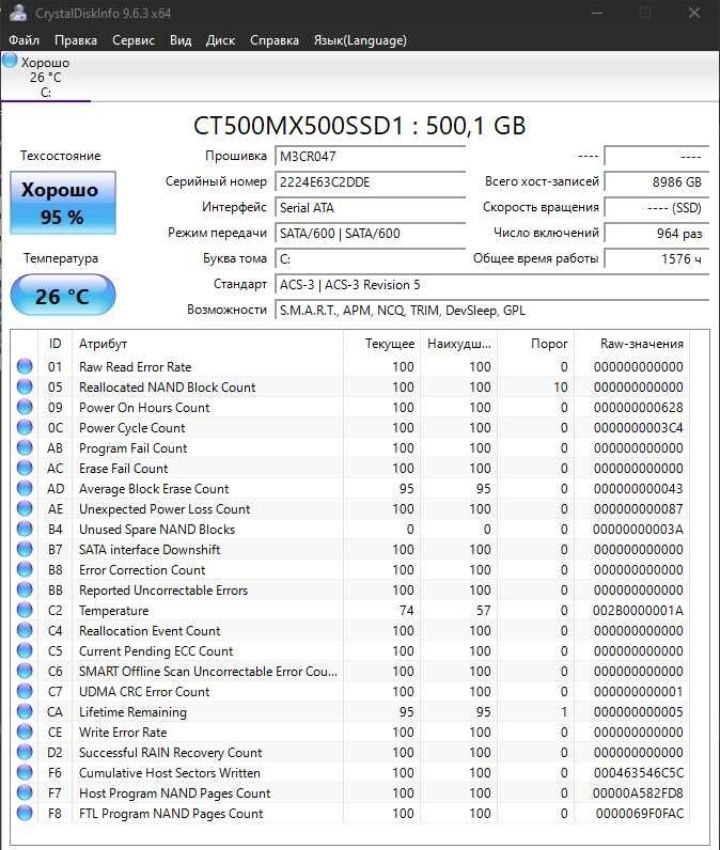This screenshot has width=720, height=850.
Task: Click the status orb for Lifetime Remaining
Action: pyautogui.click(x=24, y=711)
